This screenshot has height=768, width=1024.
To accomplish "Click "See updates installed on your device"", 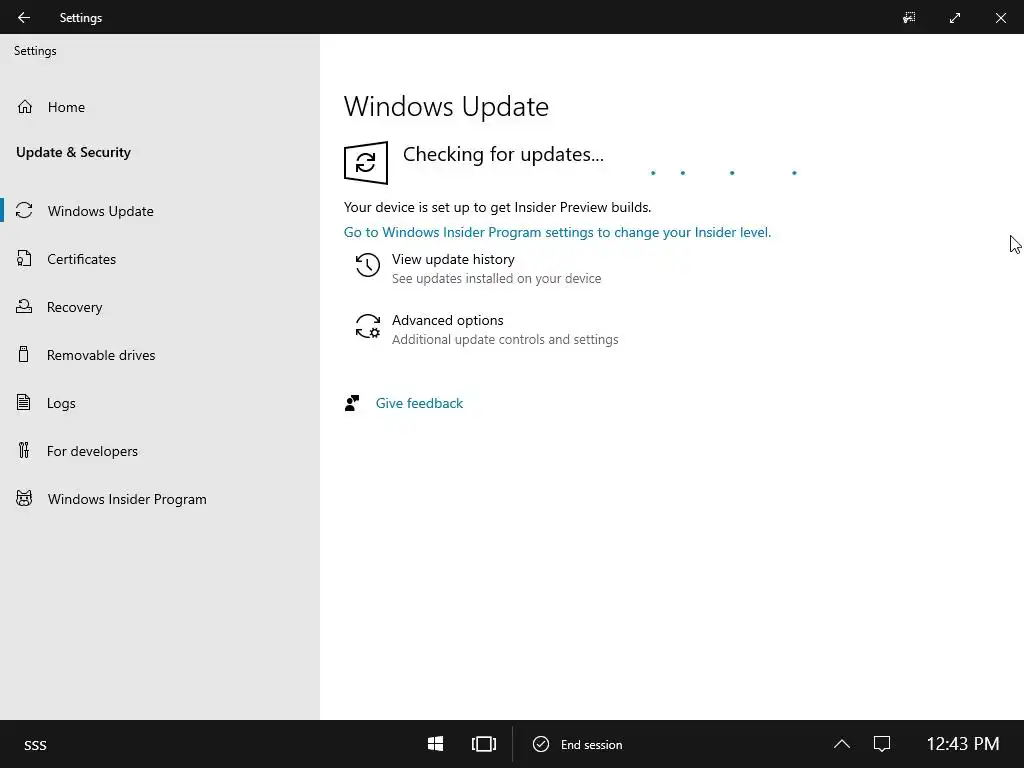I will [x=496, y=279].
